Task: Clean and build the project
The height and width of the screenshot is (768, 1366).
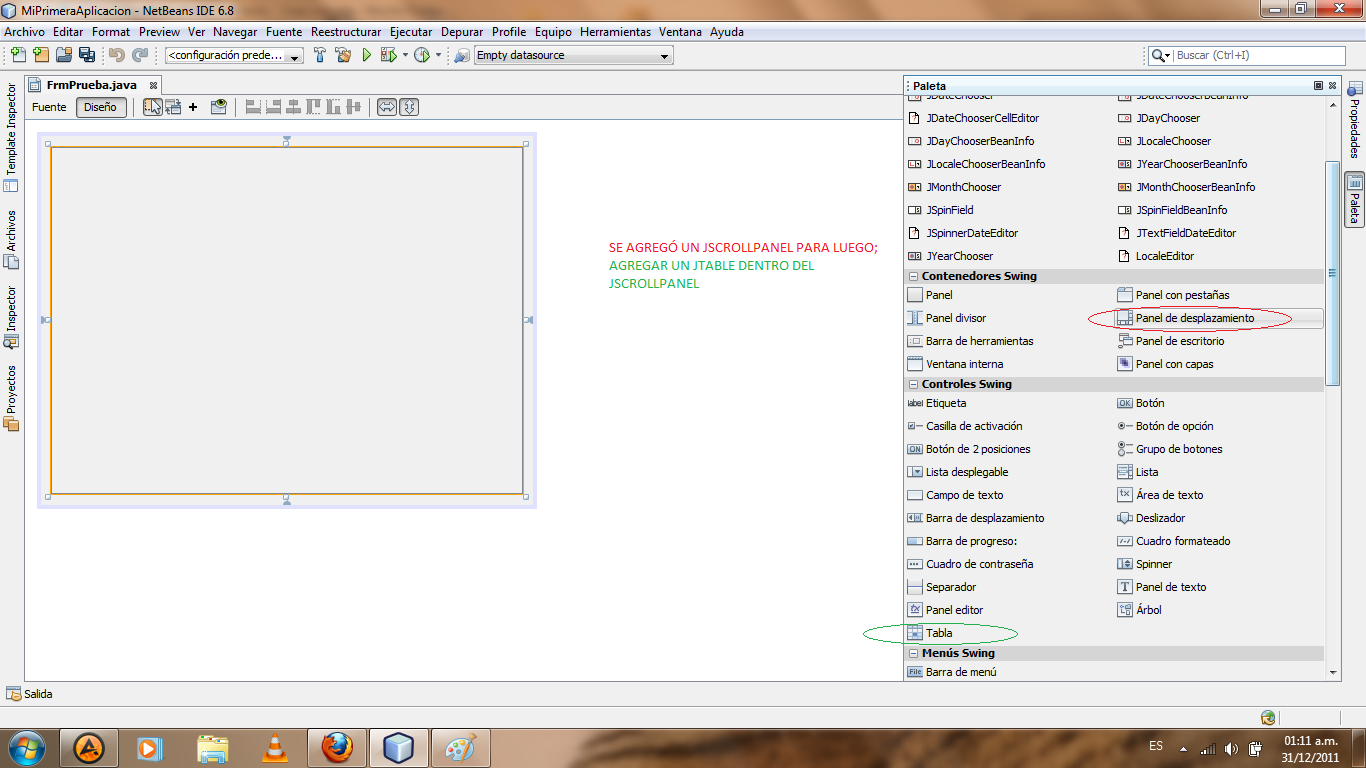Action: click(x=344, y=55)
